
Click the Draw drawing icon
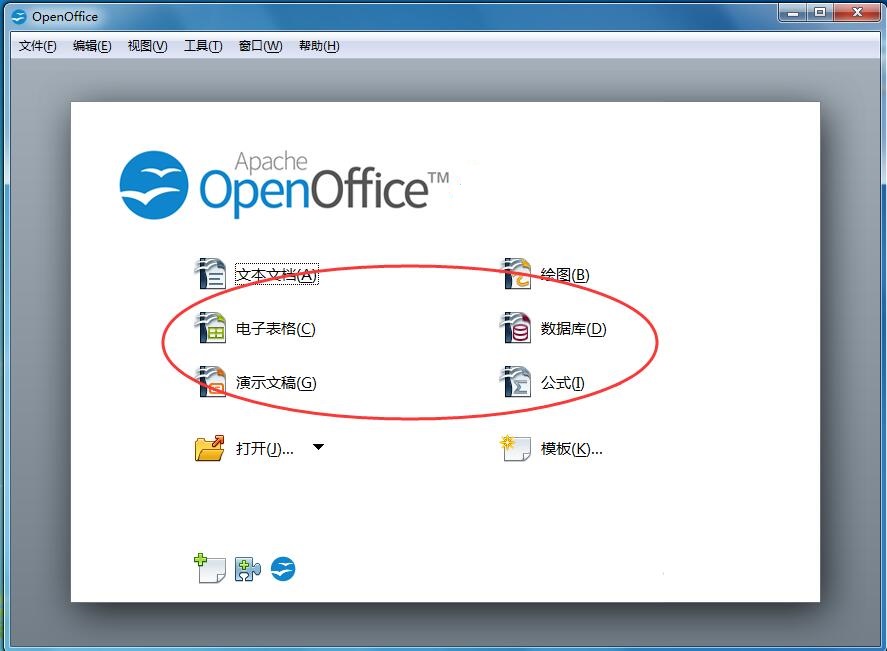[515, 274]
